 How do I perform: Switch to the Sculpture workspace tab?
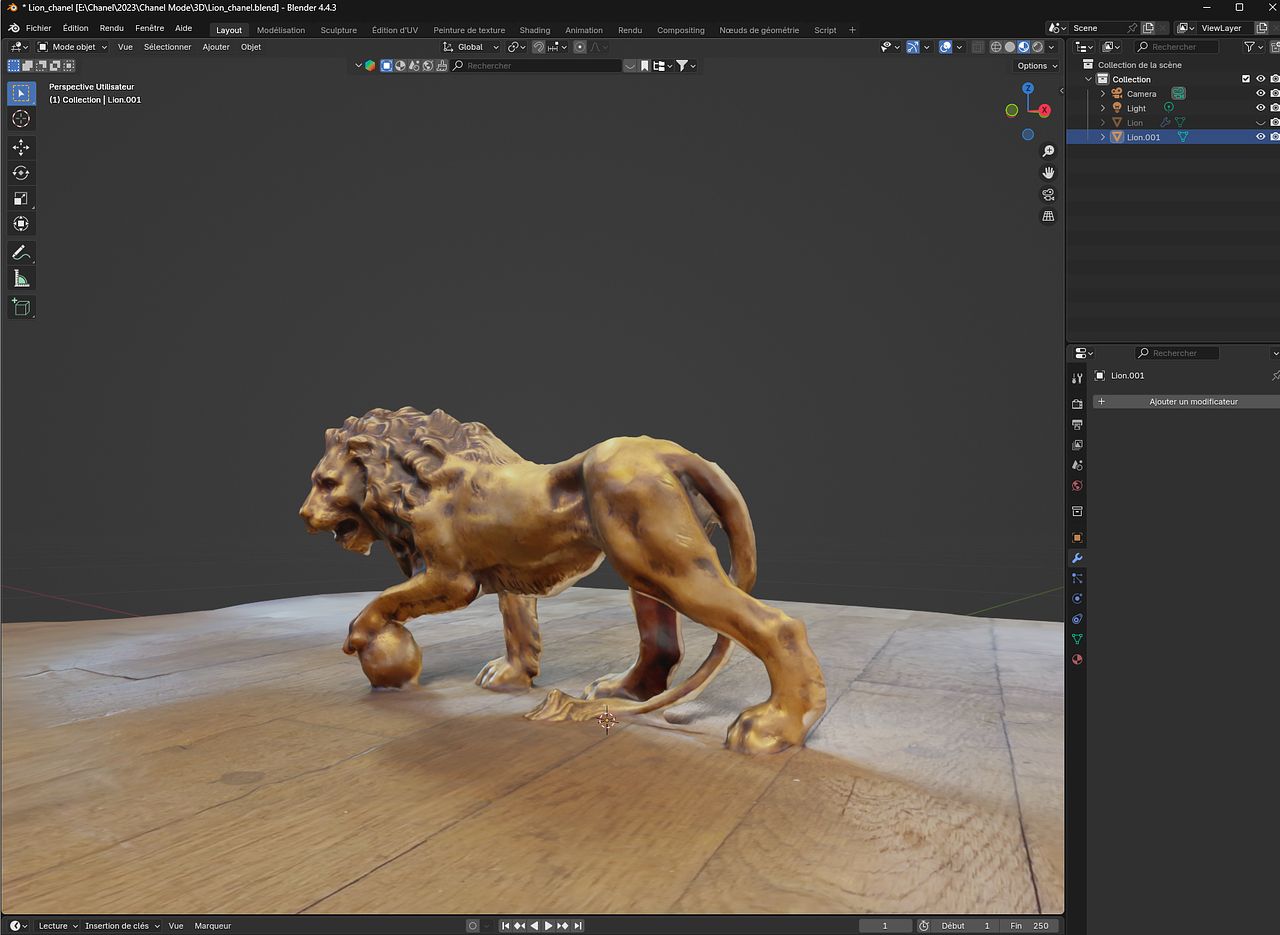pyautogui.click(x=338, y=30)
